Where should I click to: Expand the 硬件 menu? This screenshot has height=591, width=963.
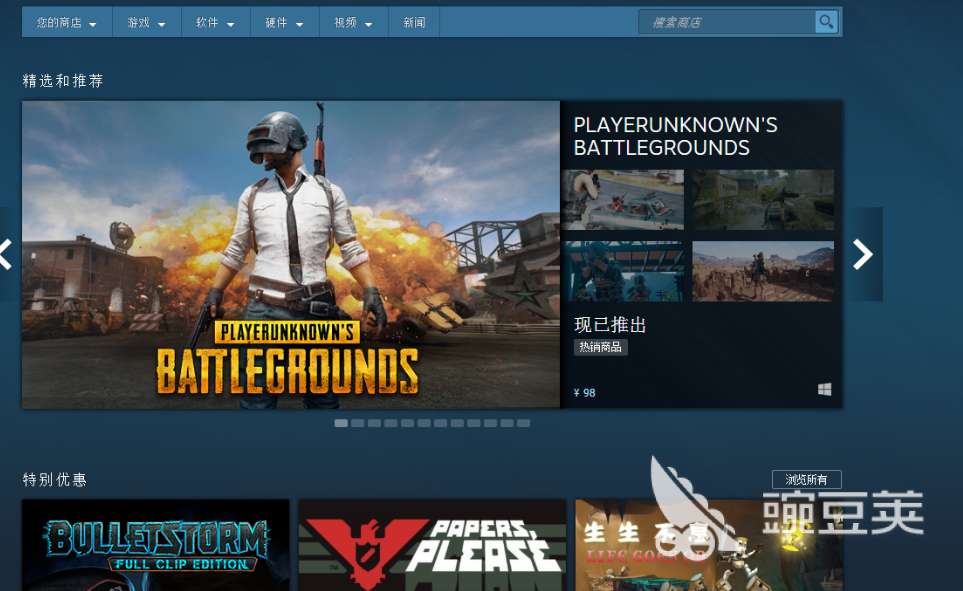(x=284, y=23)
